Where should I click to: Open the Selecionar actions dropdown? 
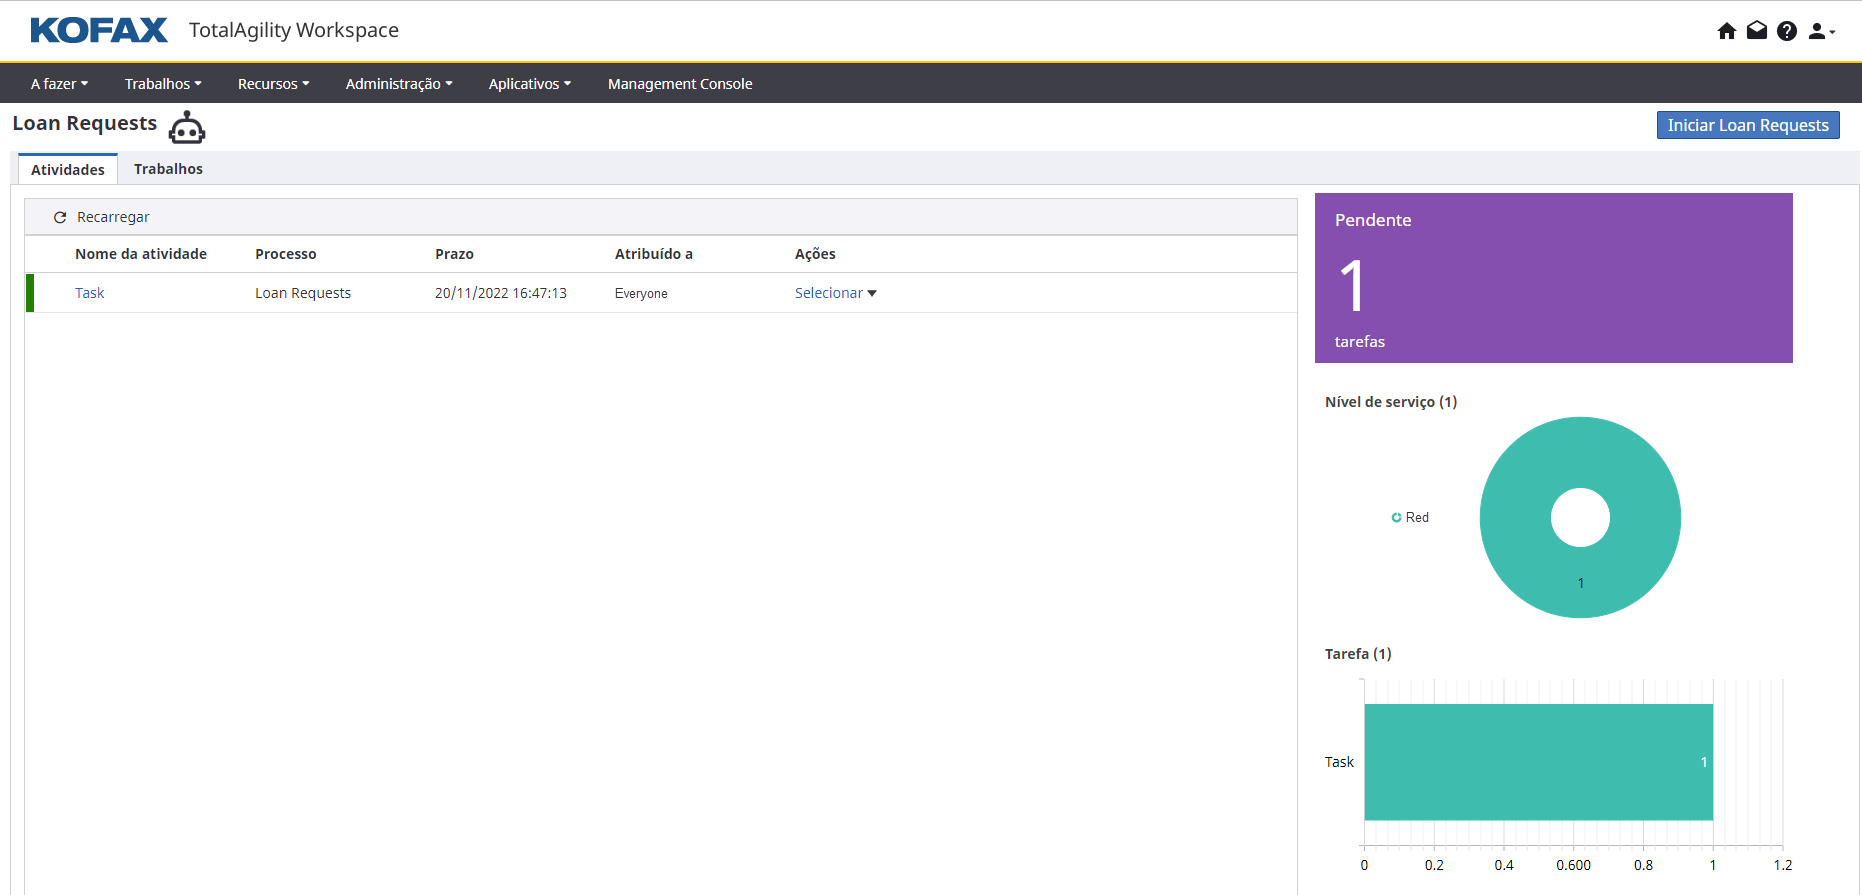(835, 293)
